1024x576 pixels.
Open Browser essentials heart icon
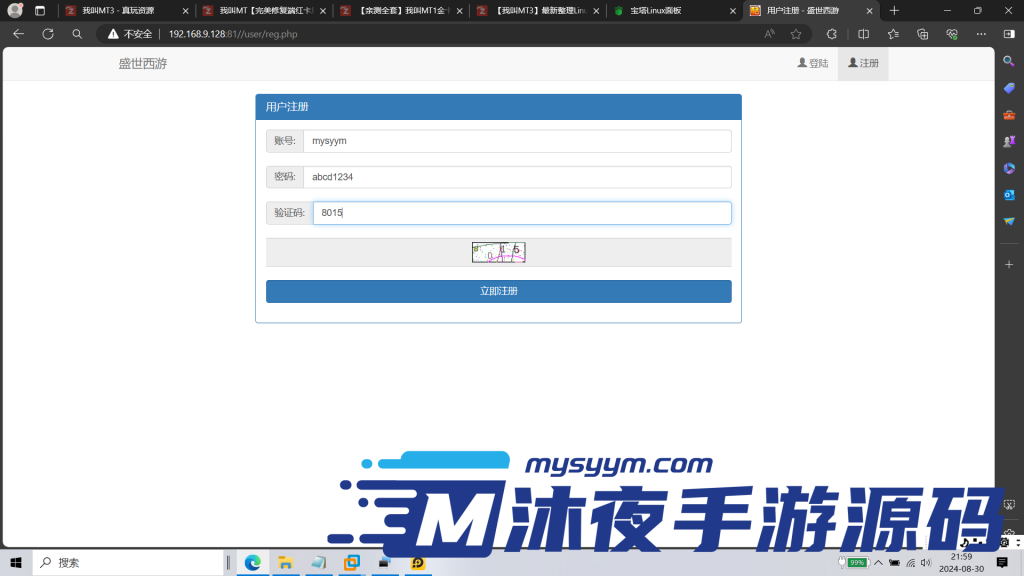pyautogui.click(x=952, y=33)
